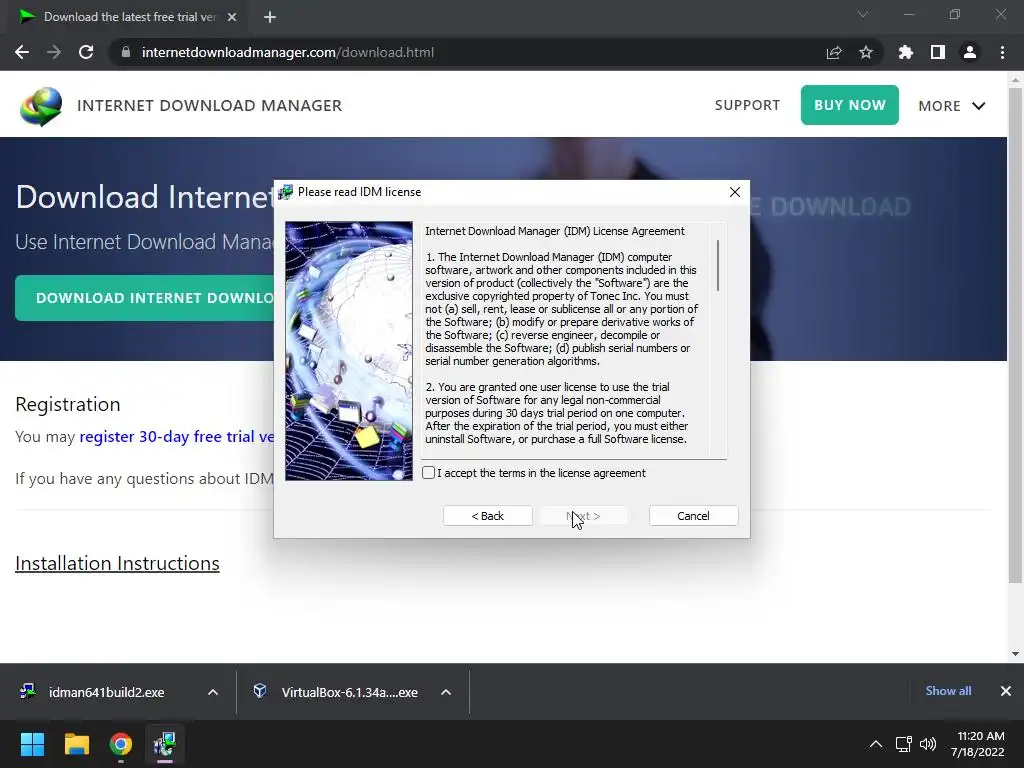Screen dimensions: 1024x768
Task: Open the tab search chevron
Action: pyautogui.click(x=863, y=14)
